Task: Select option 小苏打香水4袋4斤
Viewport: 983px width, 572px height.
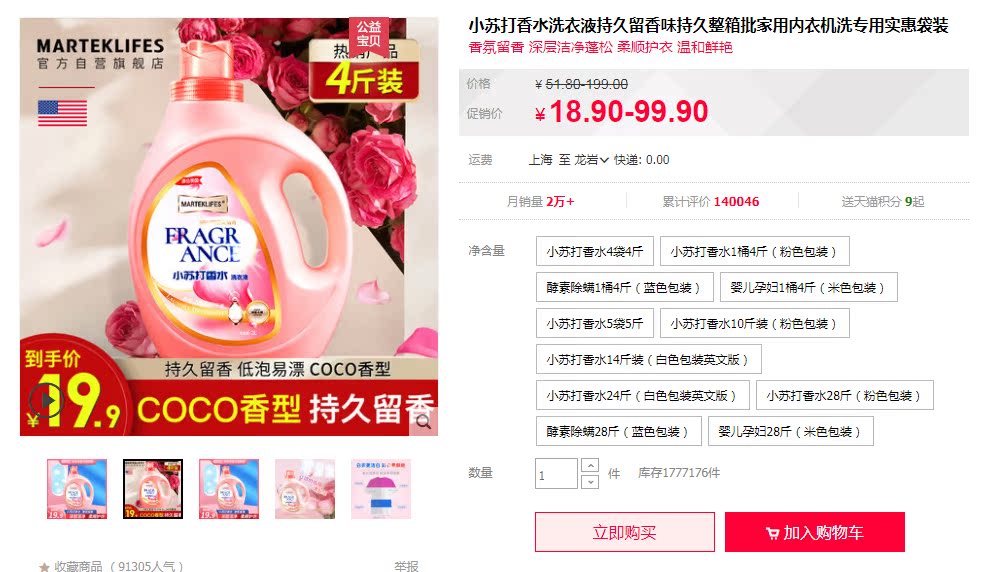Action: click(594, 252)
